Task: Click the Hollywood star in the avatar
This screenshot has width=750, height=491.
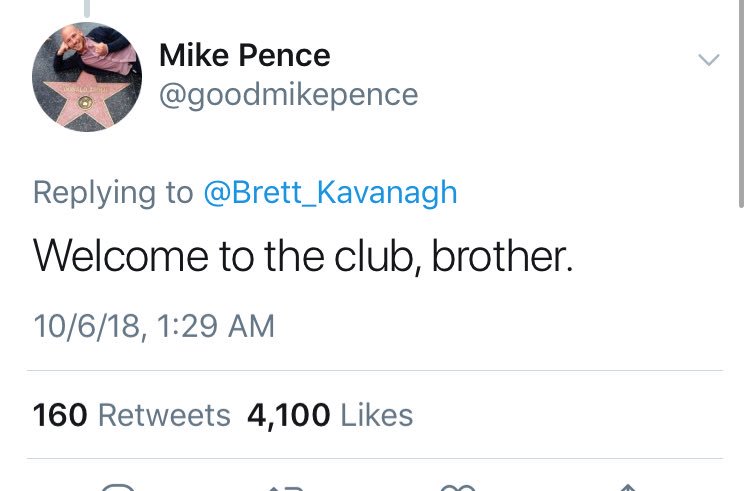Action: click(74, 98)
